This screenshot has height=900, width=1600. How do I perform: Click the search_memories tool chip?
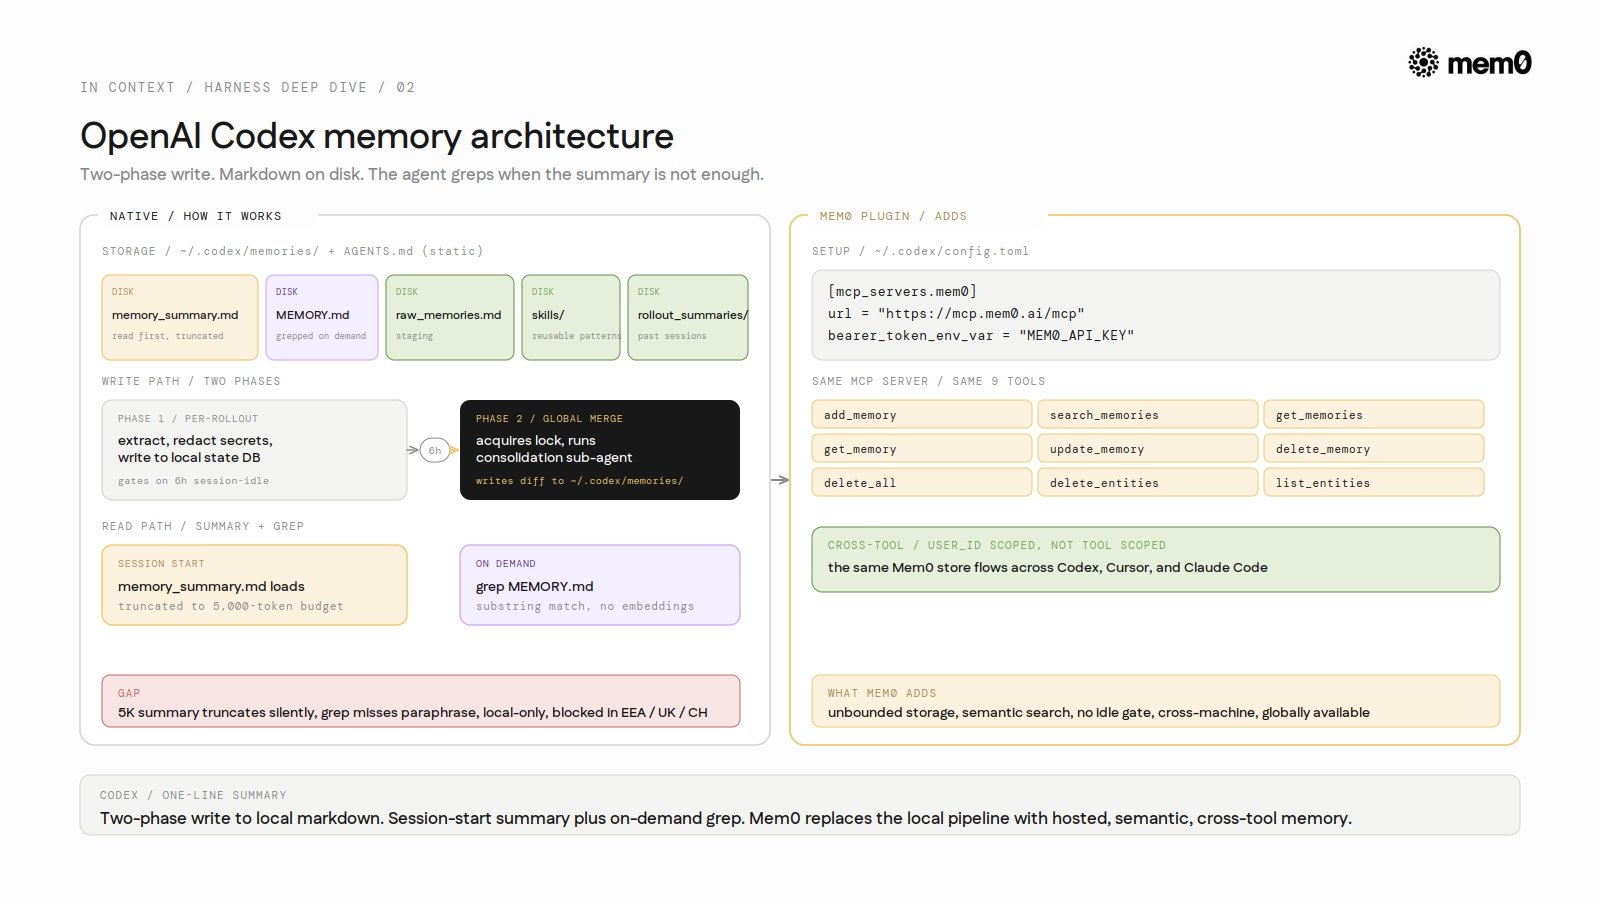coord(1148,414)
